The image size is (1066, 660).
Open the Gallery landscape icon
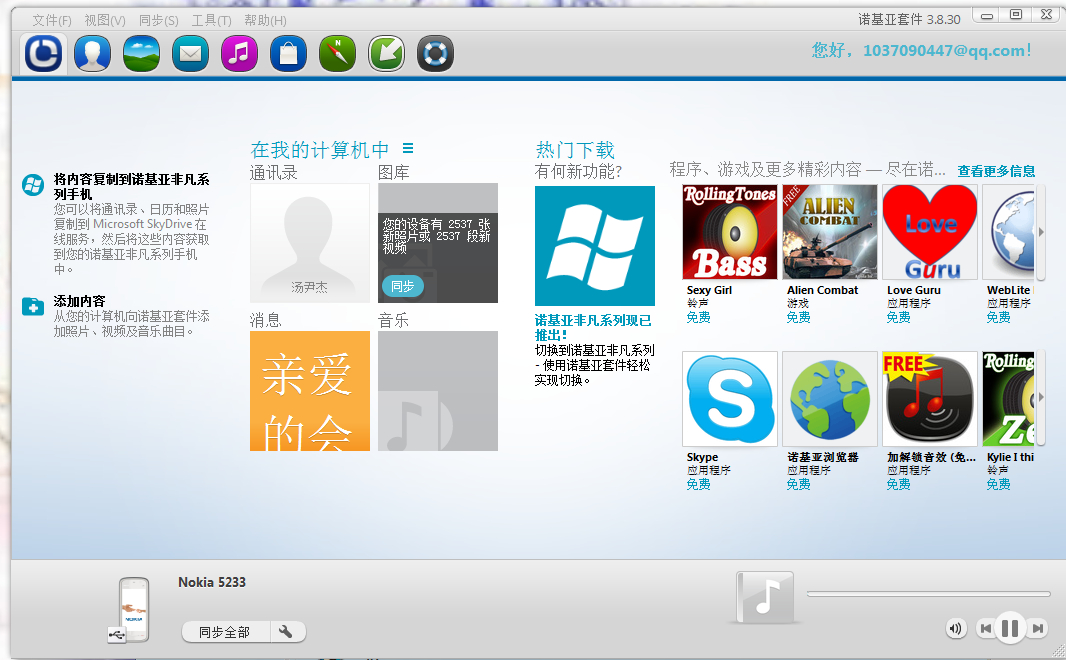(141, 53)
